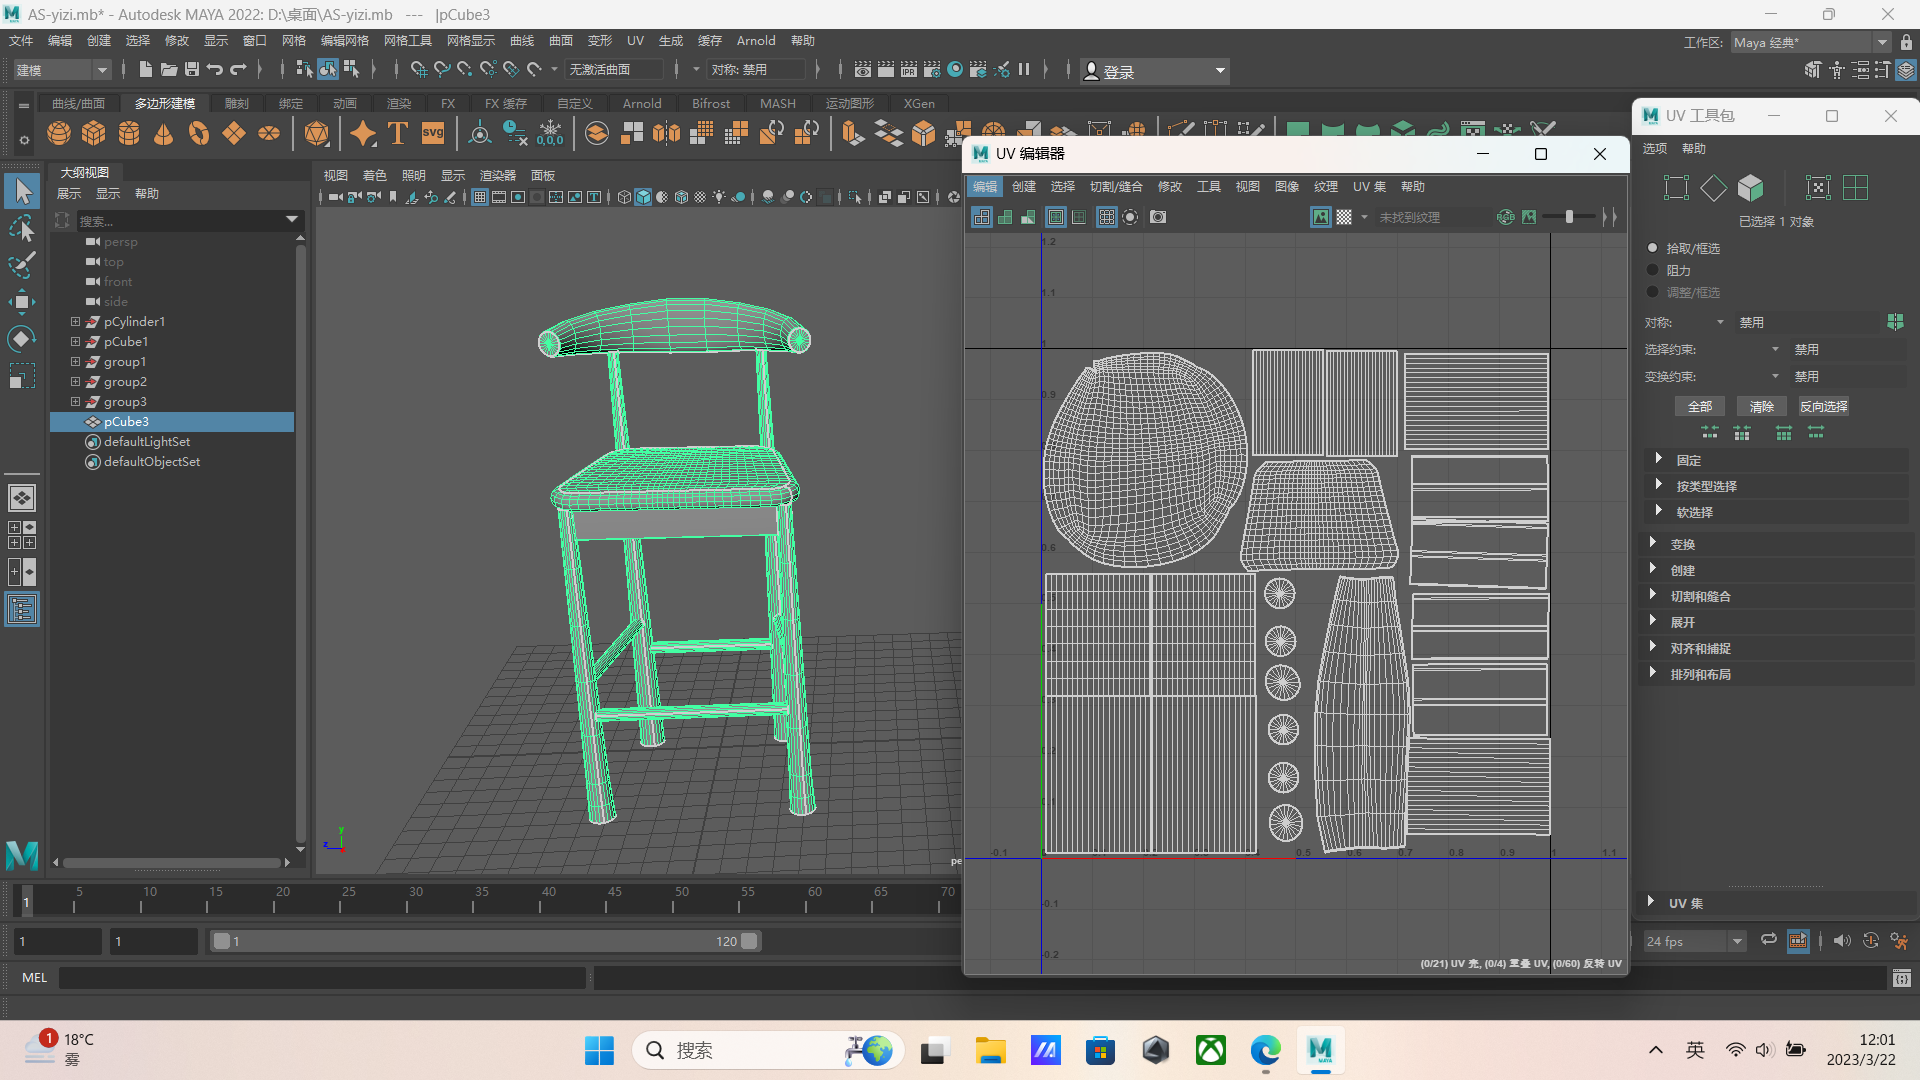The height and width of the screenshot is (1080, 1920).
Task: Select the Type tool on the shelf
Action: [x=396, y=133]
